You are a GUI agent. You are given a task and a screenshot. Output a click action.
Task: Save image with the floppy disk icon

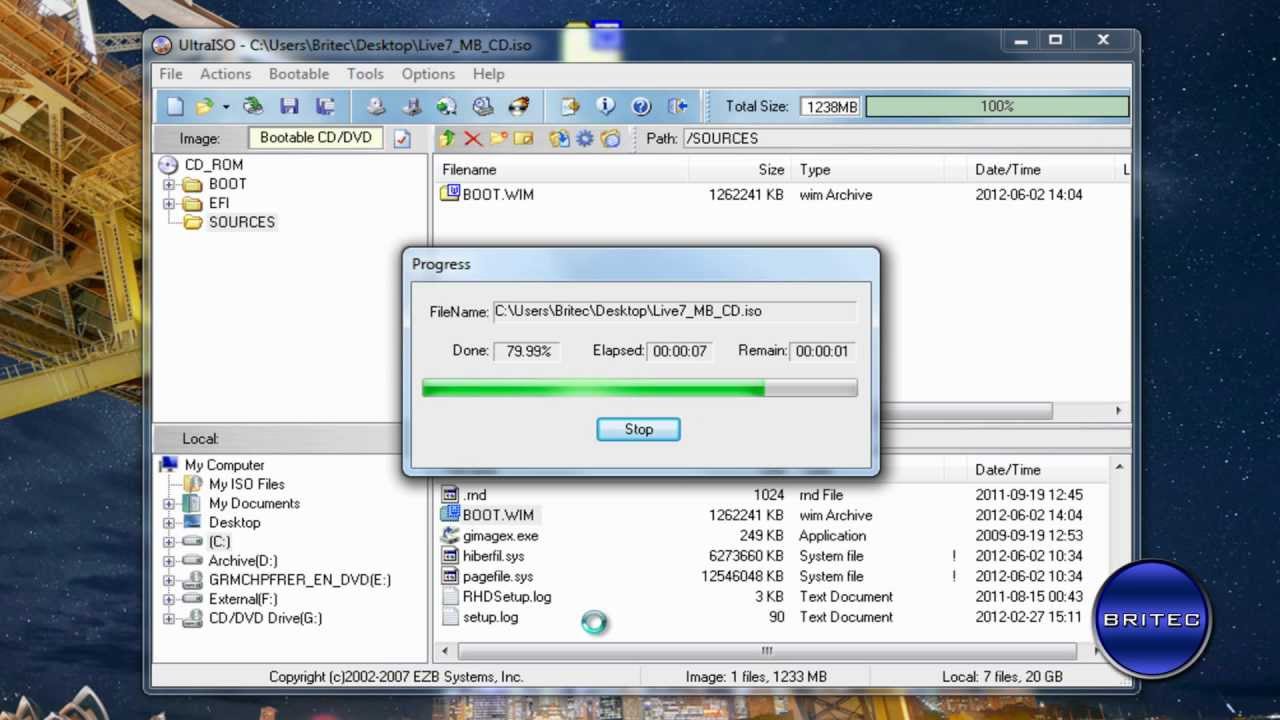coord(289,106)
